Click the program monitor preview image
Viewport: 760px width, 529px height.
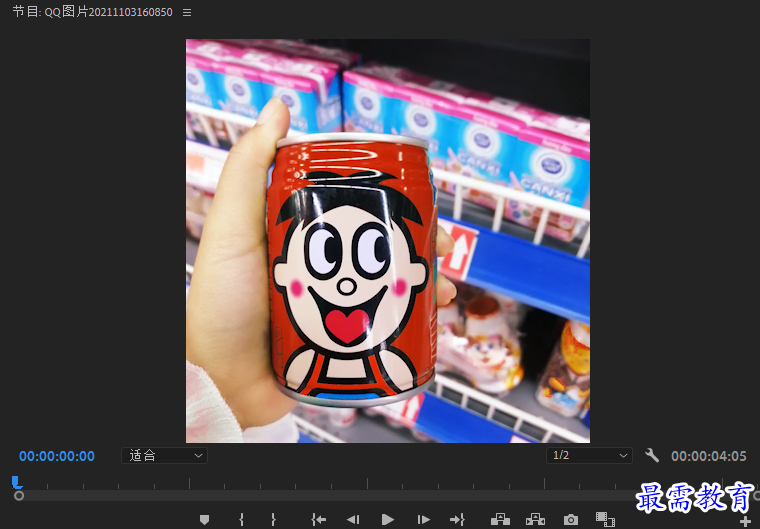[x=388, y=241]
